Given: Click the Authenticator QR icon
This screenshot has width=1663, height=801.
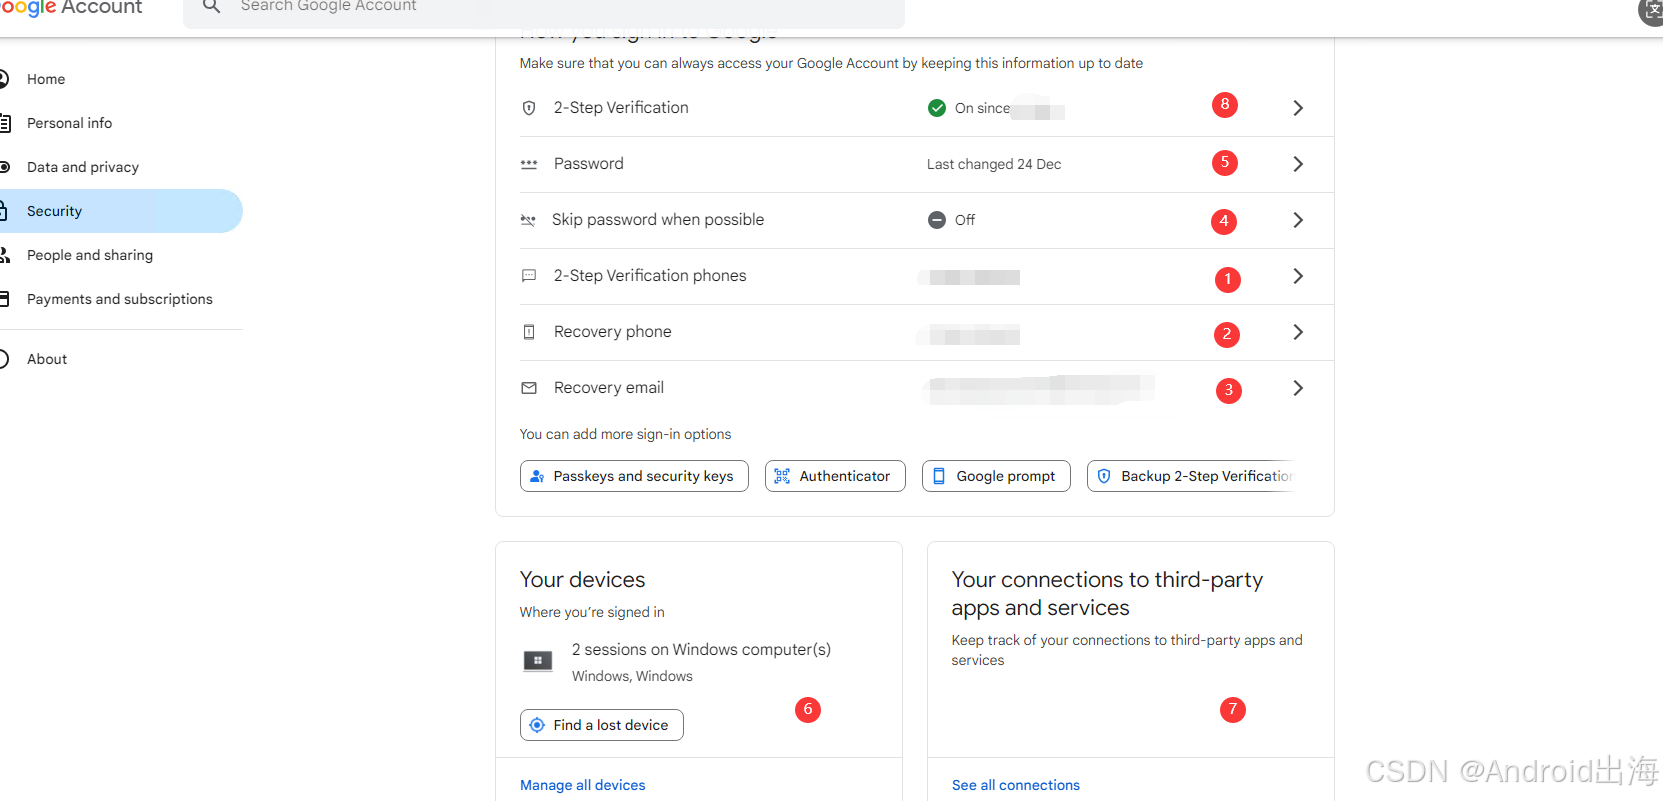Looking at the screenshot, I should click(x=782, y=476).
